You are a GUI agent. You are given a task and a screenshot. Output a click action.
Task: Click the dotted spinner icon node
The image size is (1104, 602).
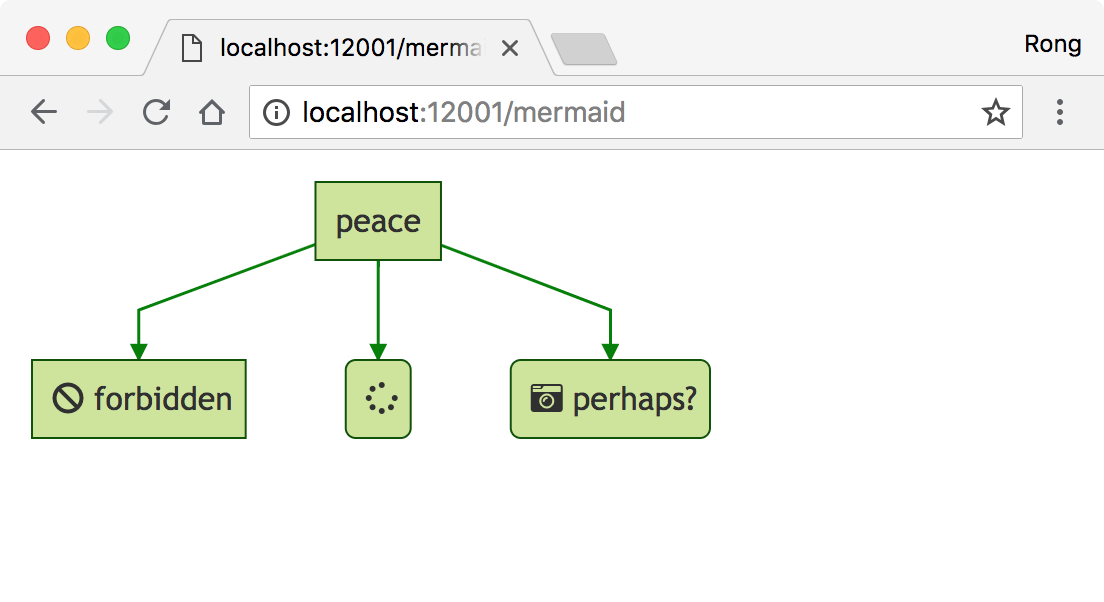[x=378, y=398]
